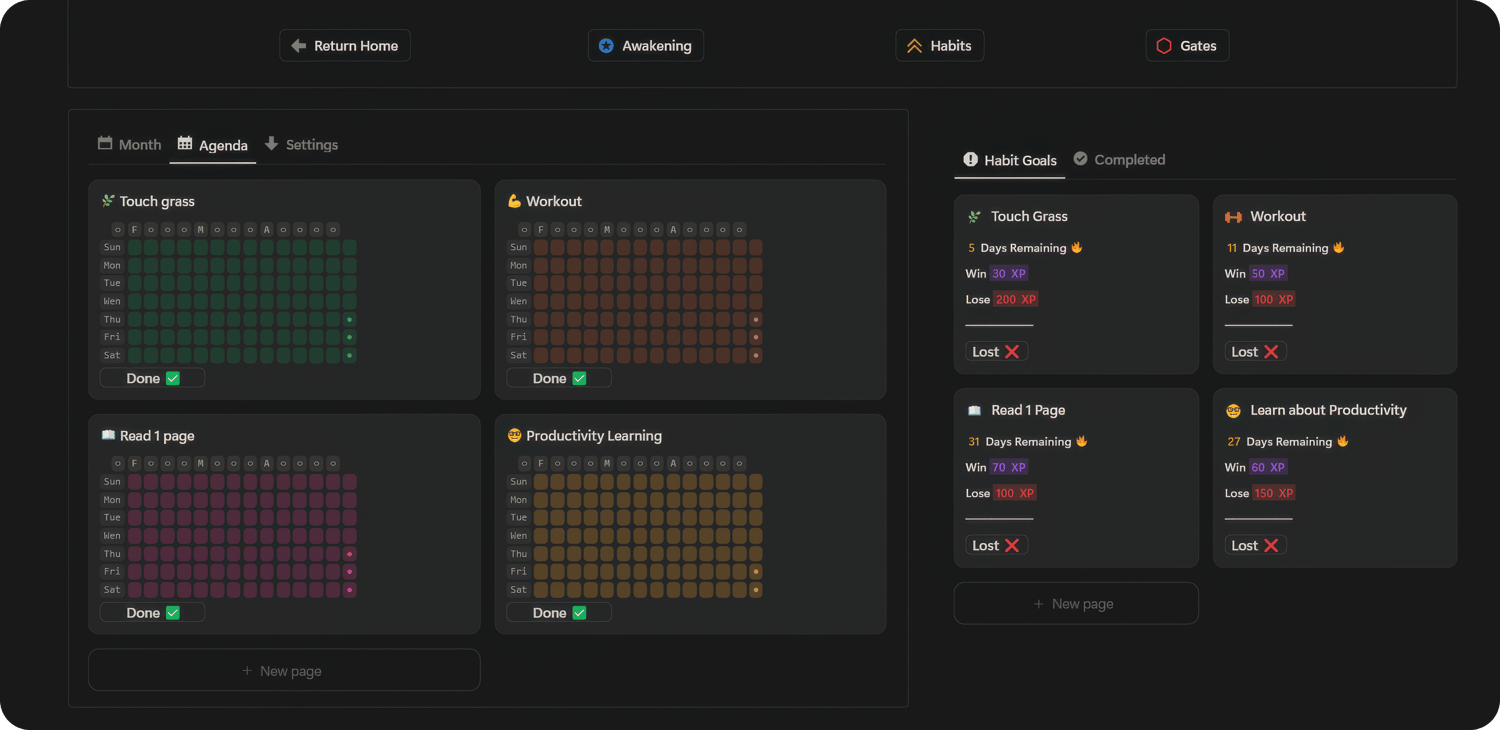Screen dimensions: 1500x730
Task: Click the Completed tab checkmark icon
Action: [1080, 159]
